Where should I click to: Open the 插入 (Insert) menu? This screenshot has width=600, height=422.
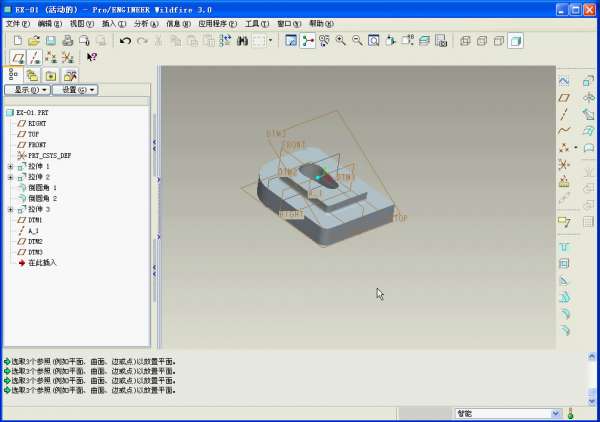tap(112, 23)
